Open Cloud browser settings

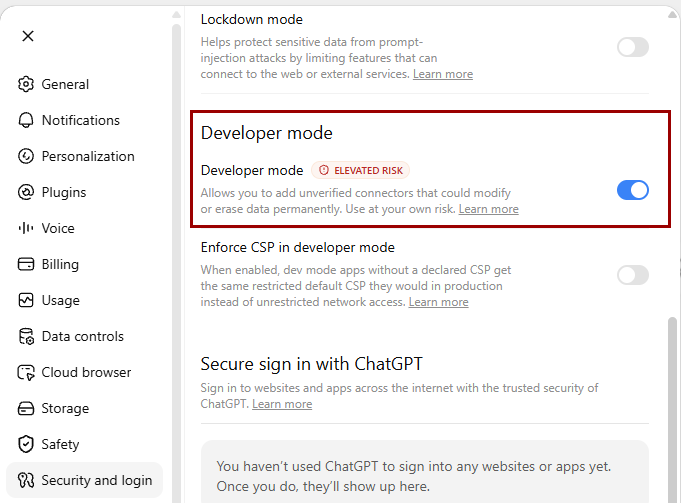[85, 373]
